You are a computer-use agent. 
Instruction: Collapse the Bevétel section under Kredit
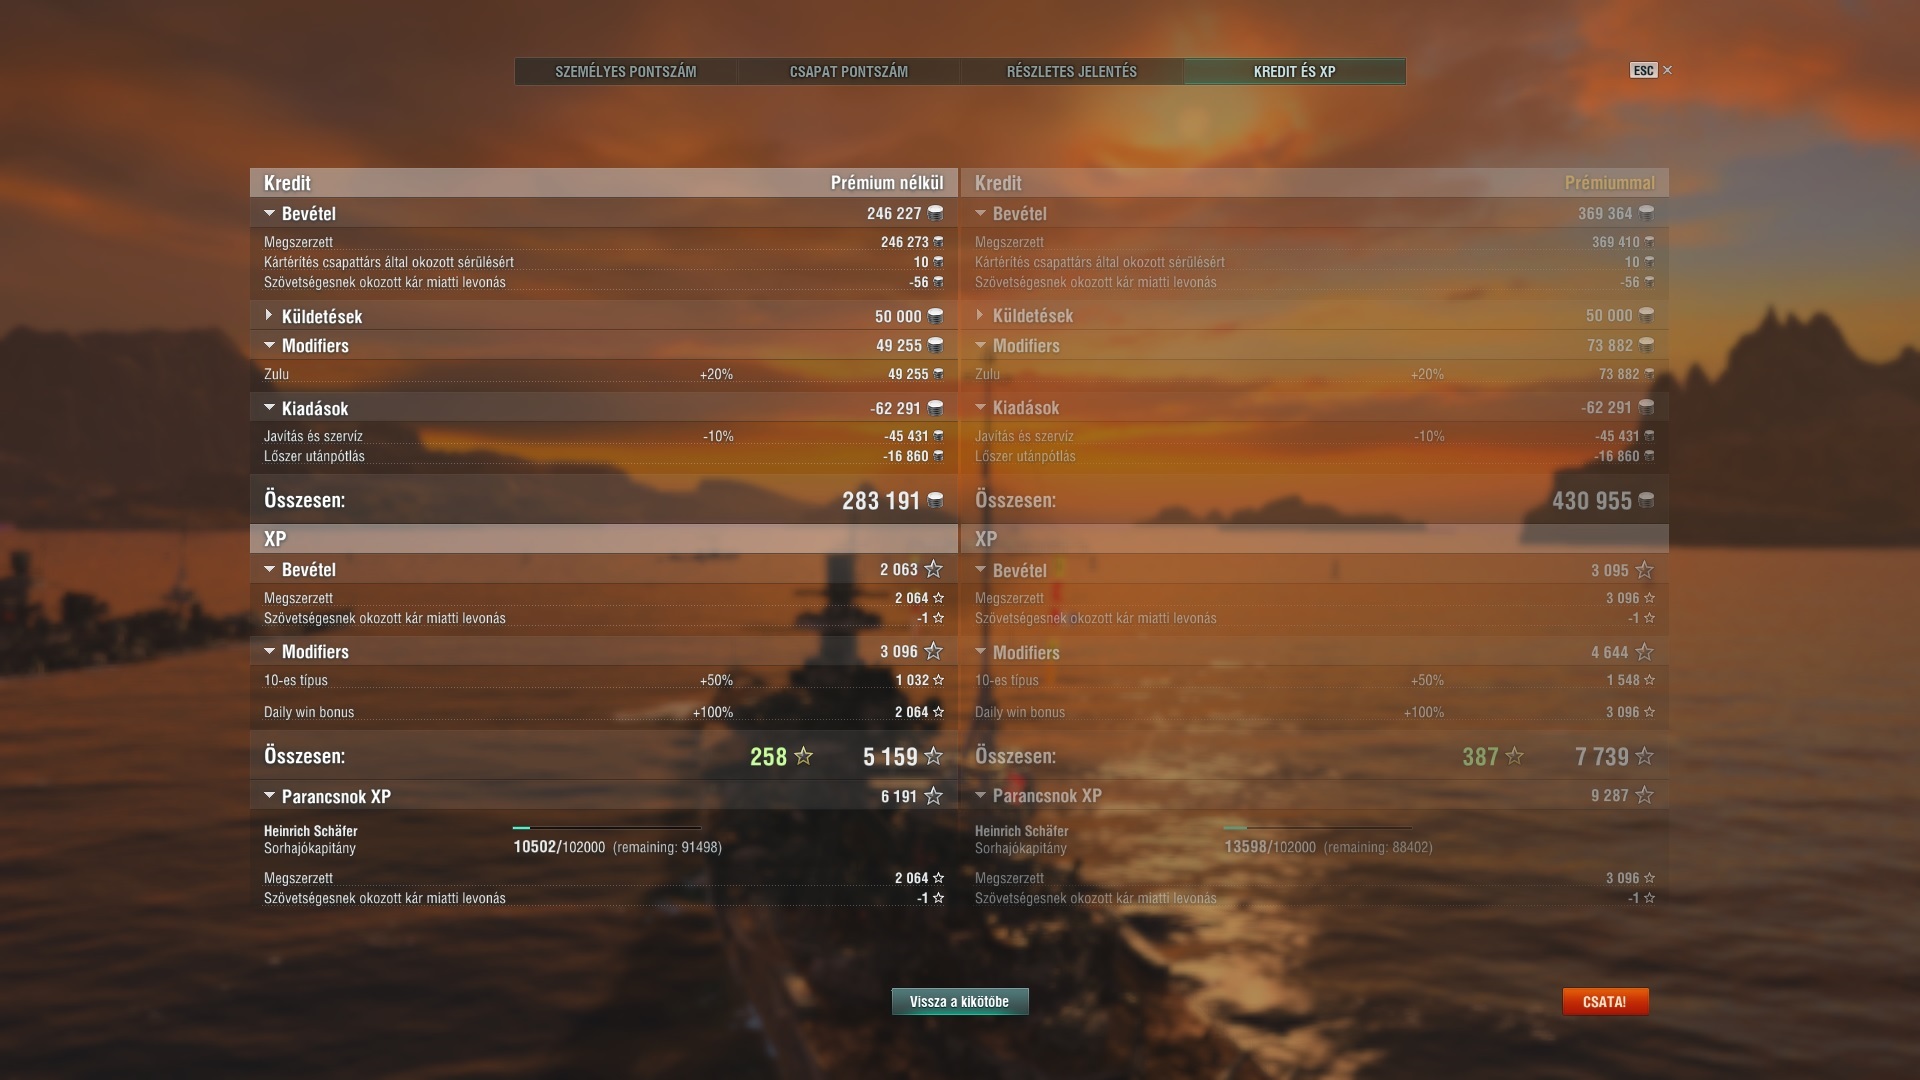tap(269, 213)
